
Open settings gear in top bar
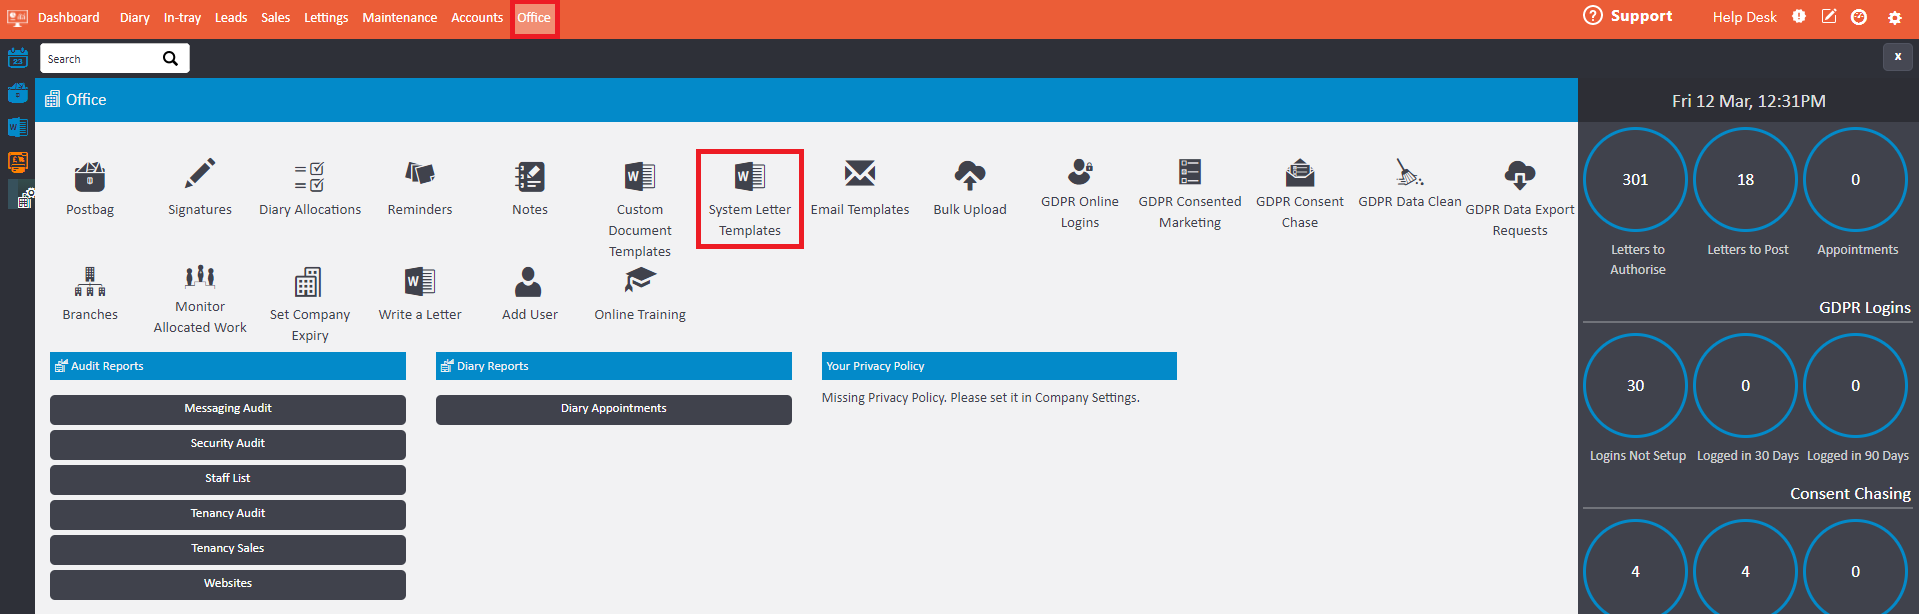tap(1894, 18)
